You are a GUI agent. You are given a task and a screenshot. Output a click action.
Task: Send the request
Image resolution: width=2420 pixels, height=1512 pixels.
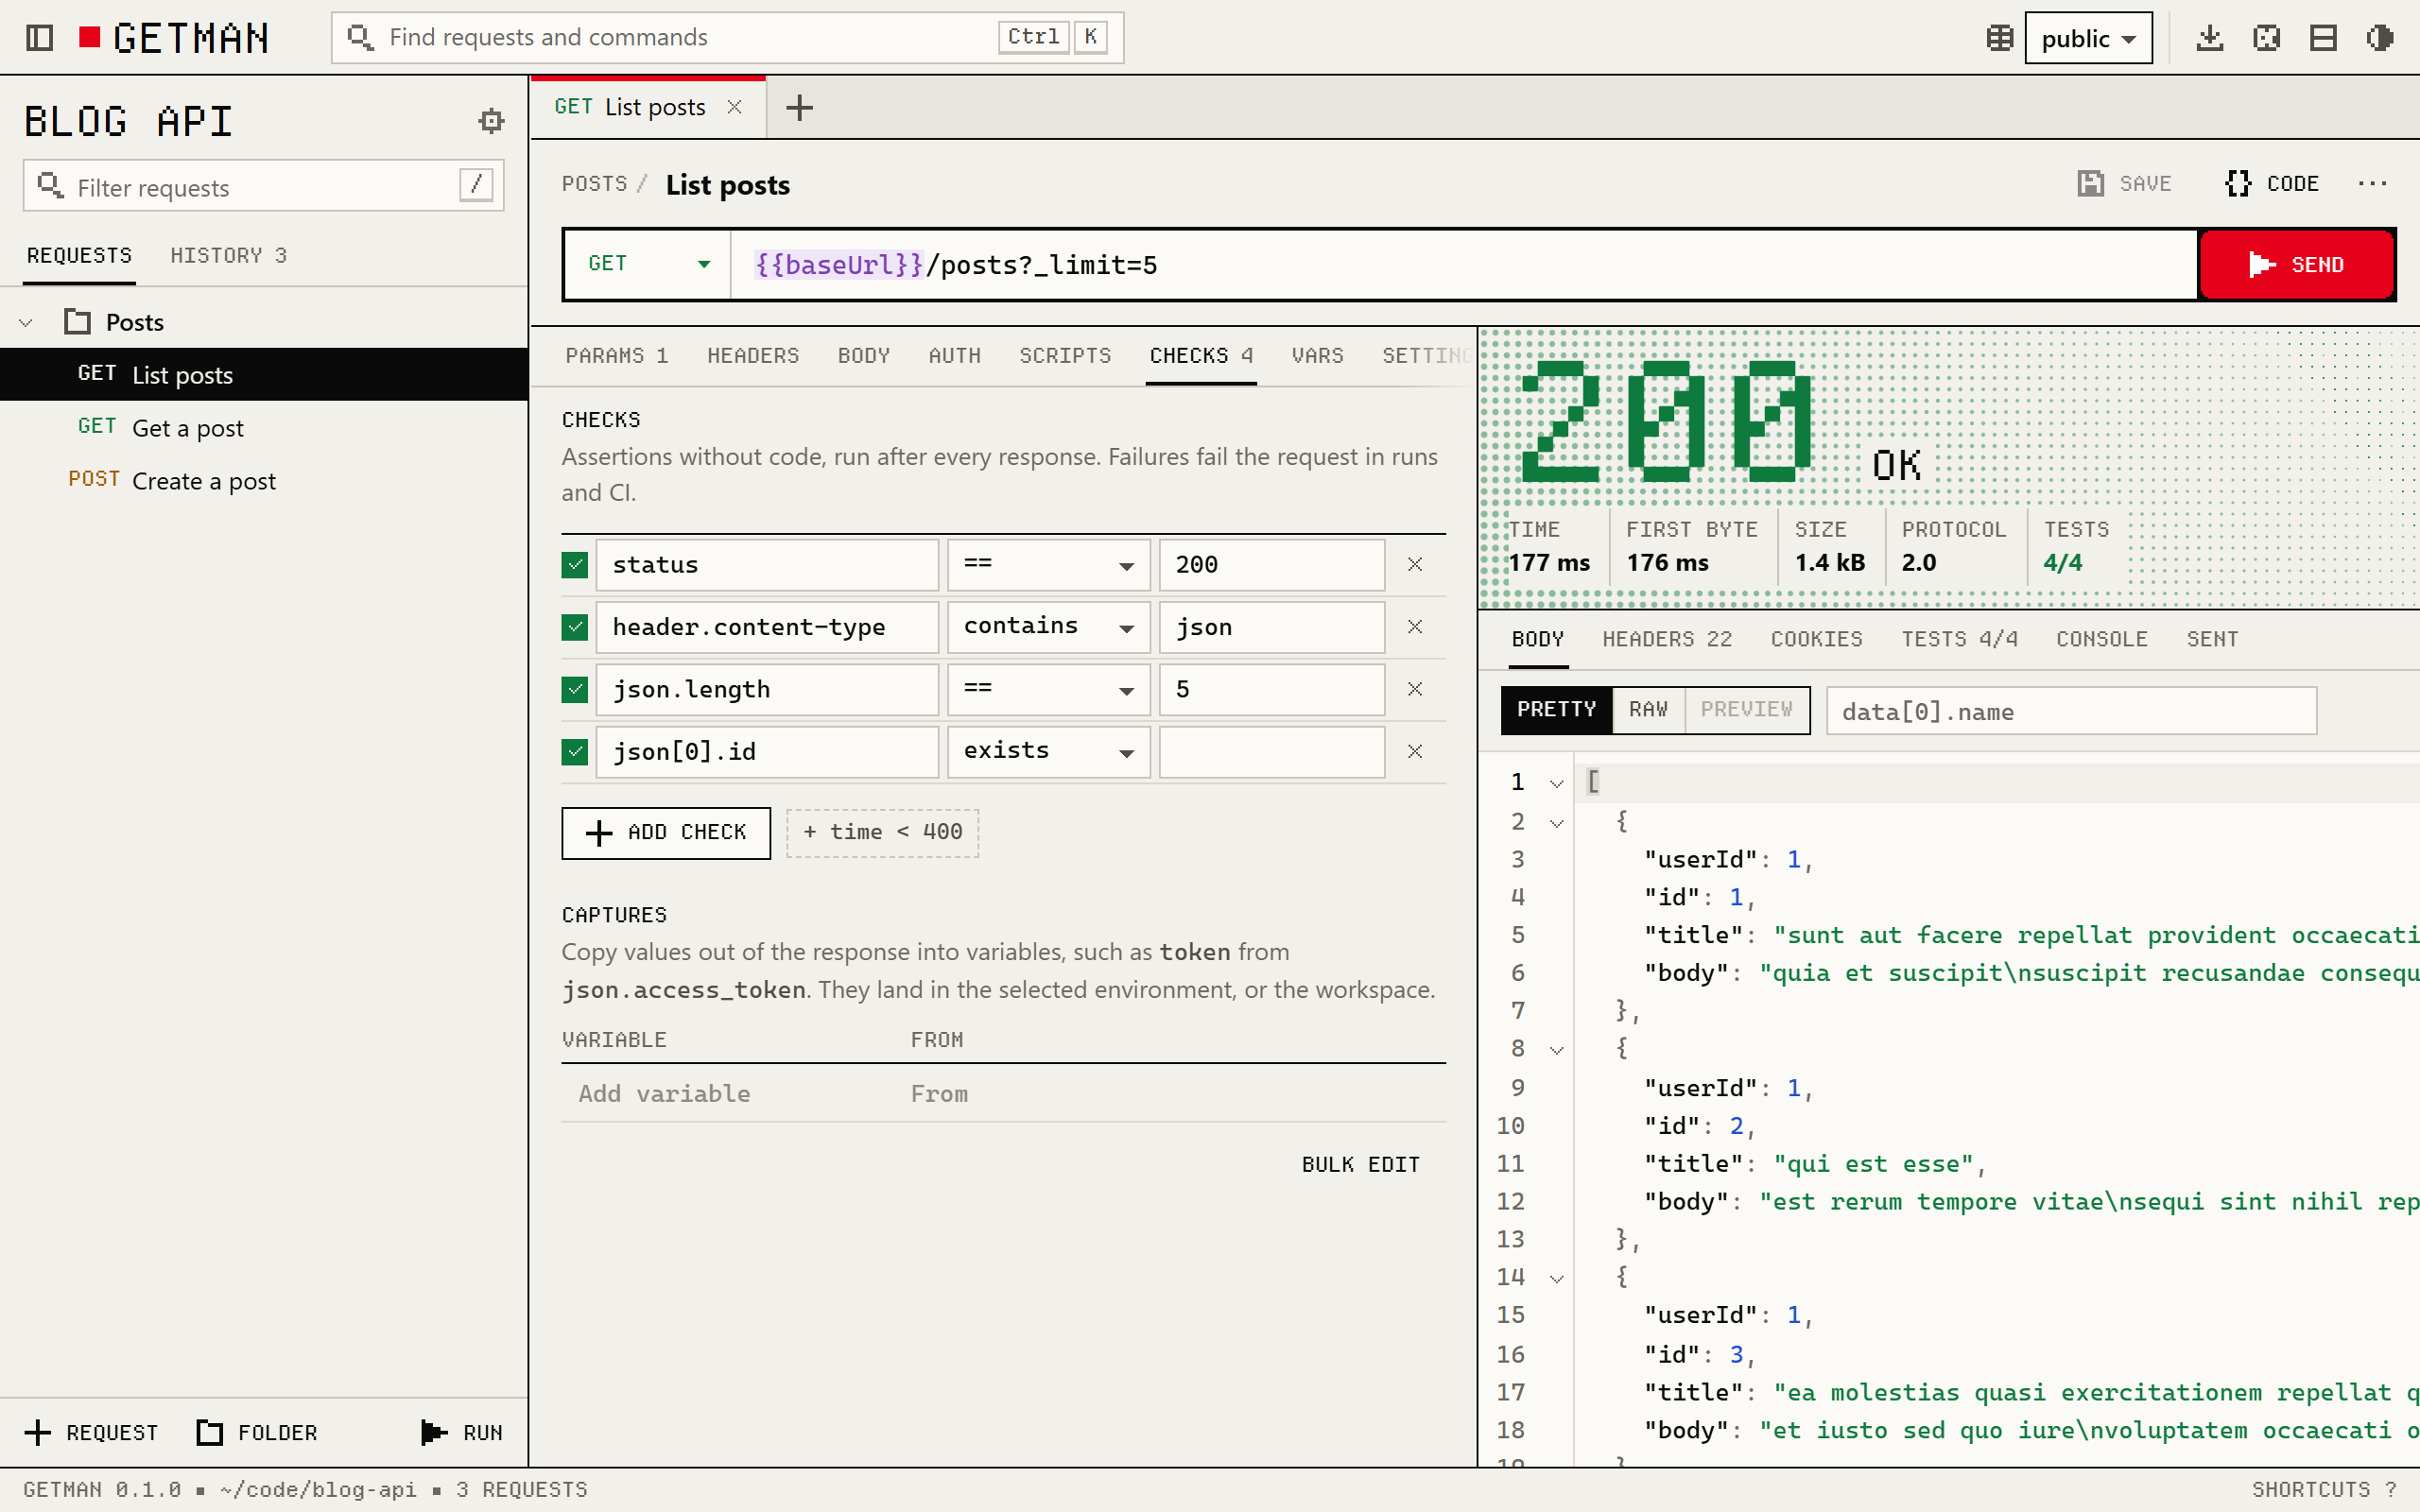[2297, 265]
